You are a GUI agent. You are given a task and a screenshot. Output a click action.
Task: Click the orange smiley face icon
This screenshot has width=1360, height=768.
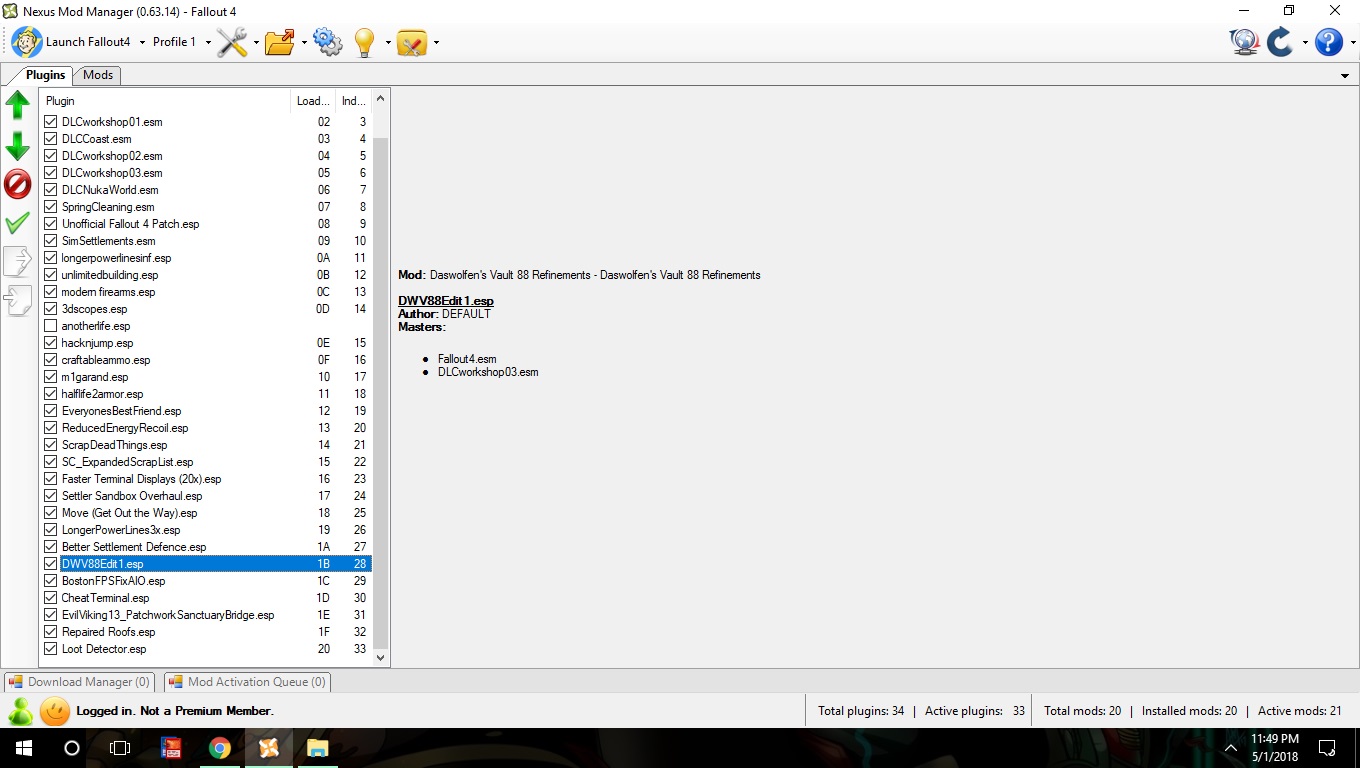click(55, 711)
